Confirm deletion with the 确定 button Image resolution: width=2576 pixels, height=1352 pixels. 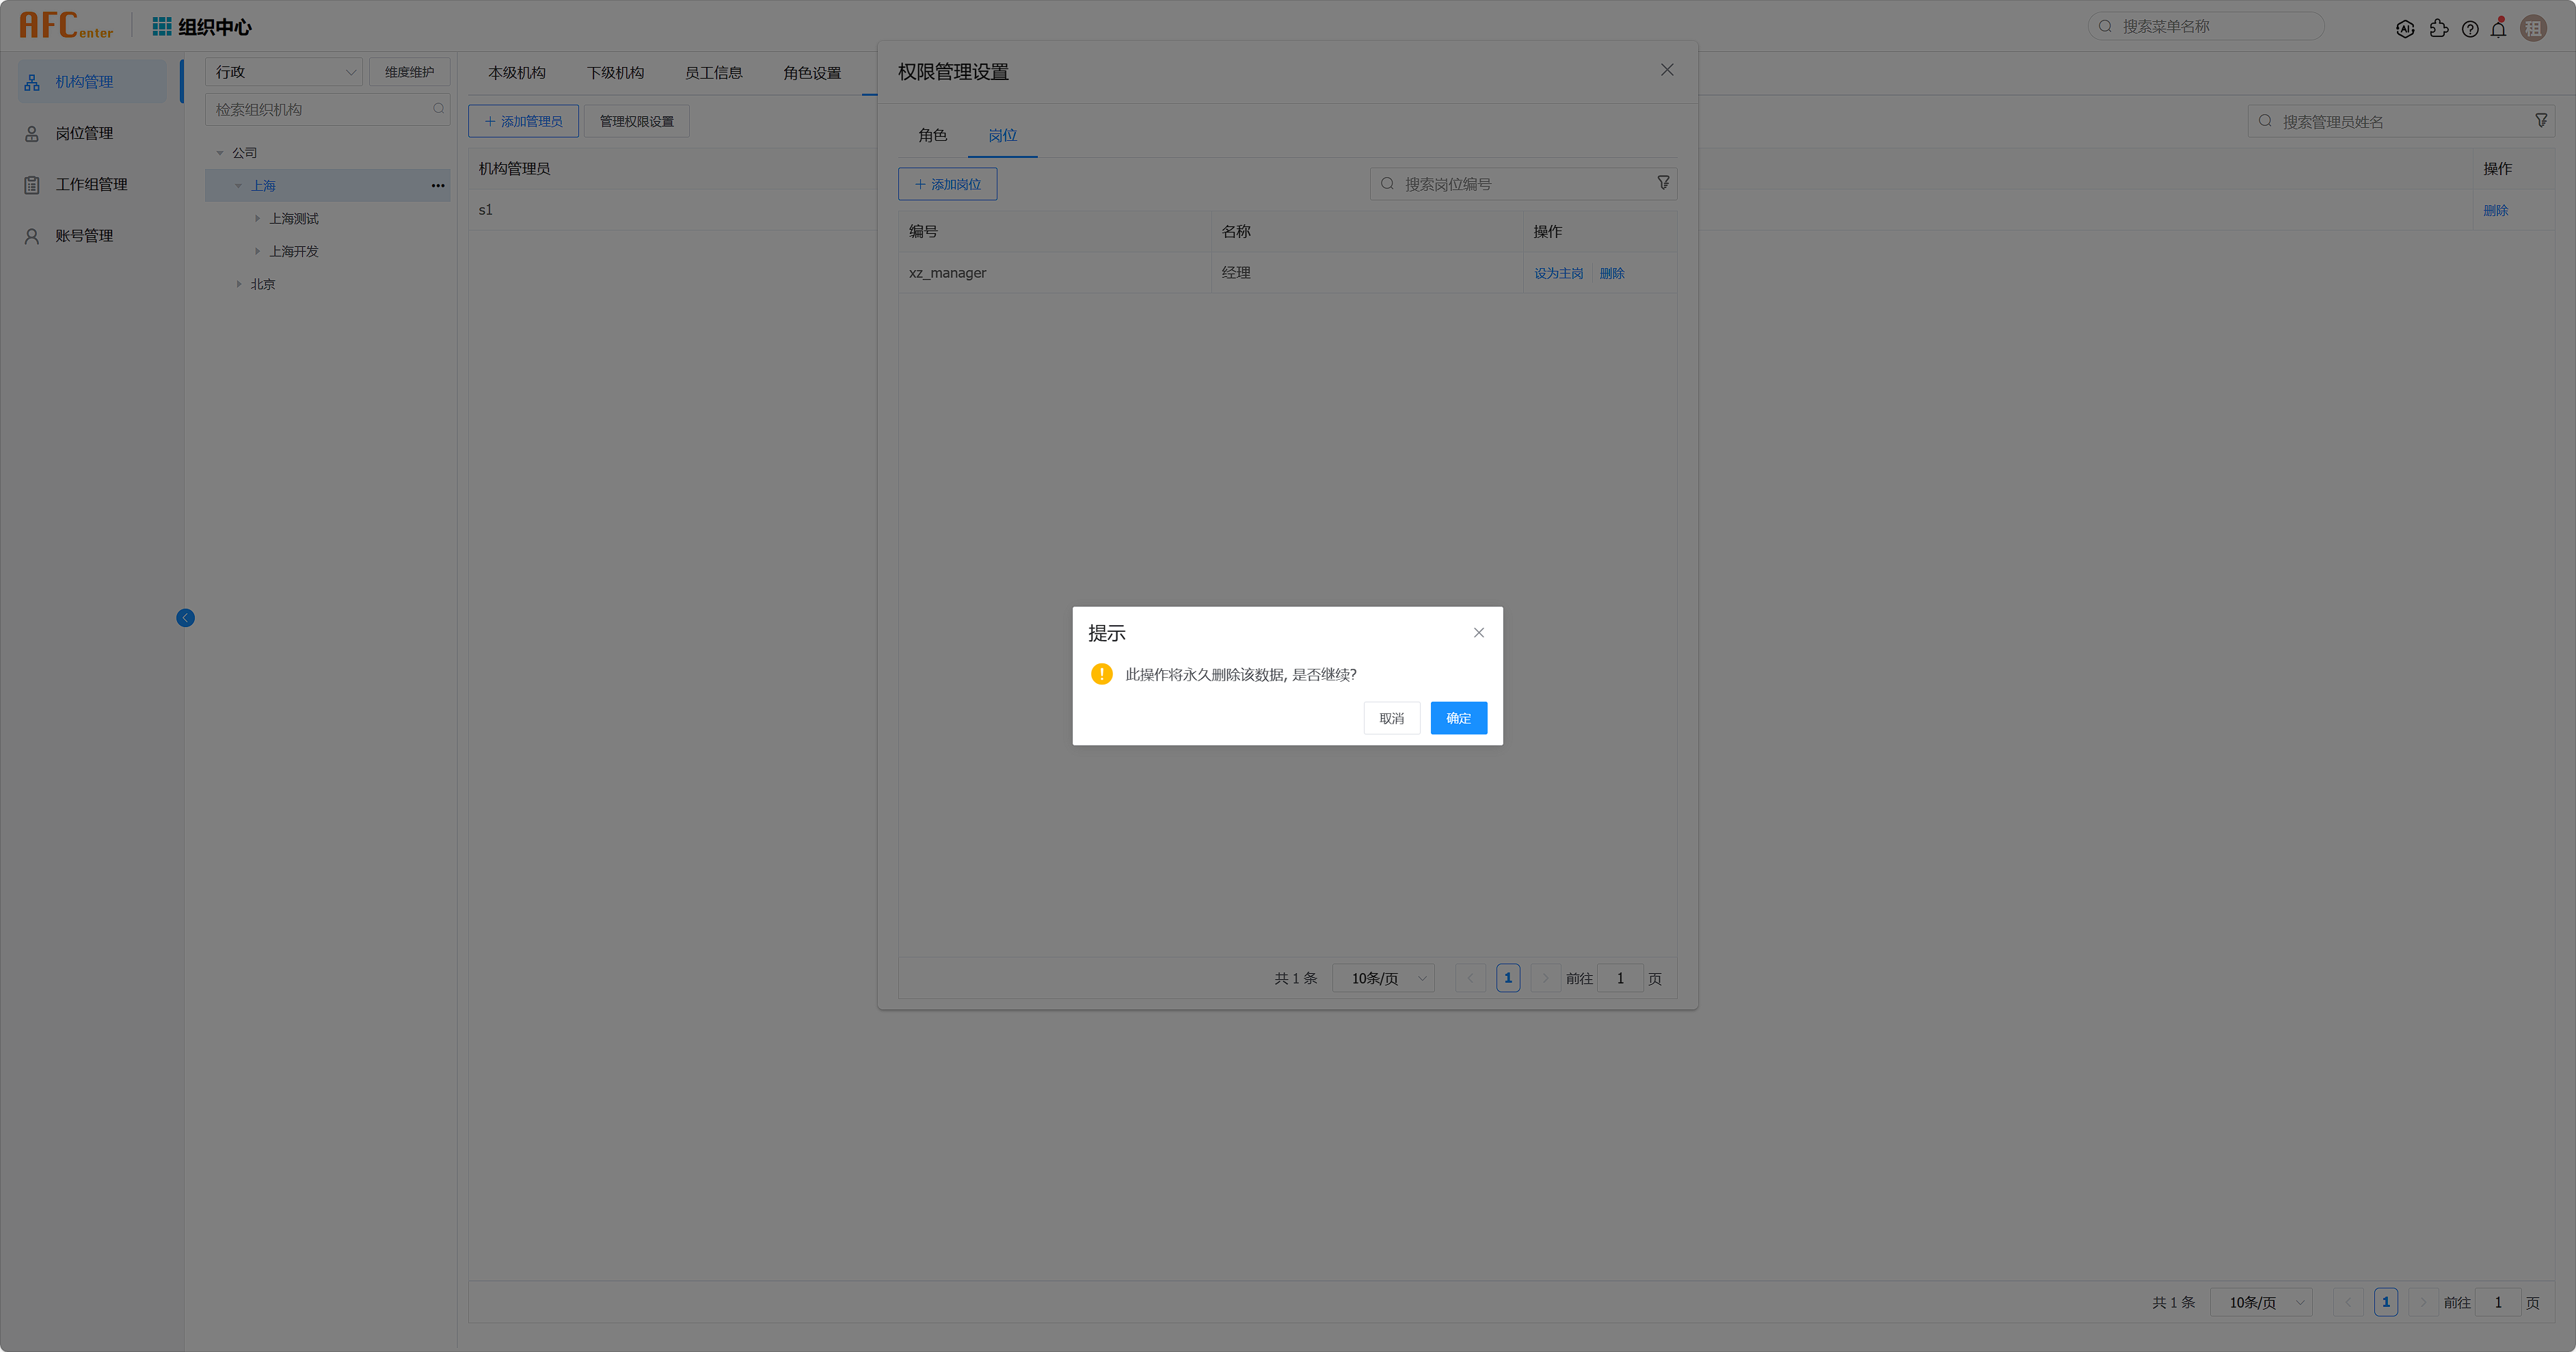coord(1458,718)
